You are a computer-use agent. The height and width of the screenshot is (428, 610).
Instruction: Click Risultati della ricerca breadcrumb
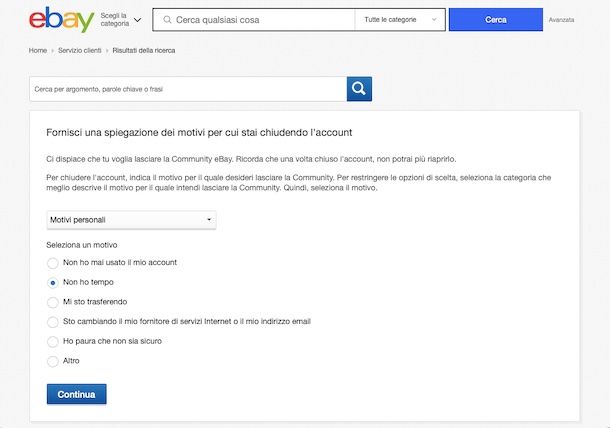[144, 50]
